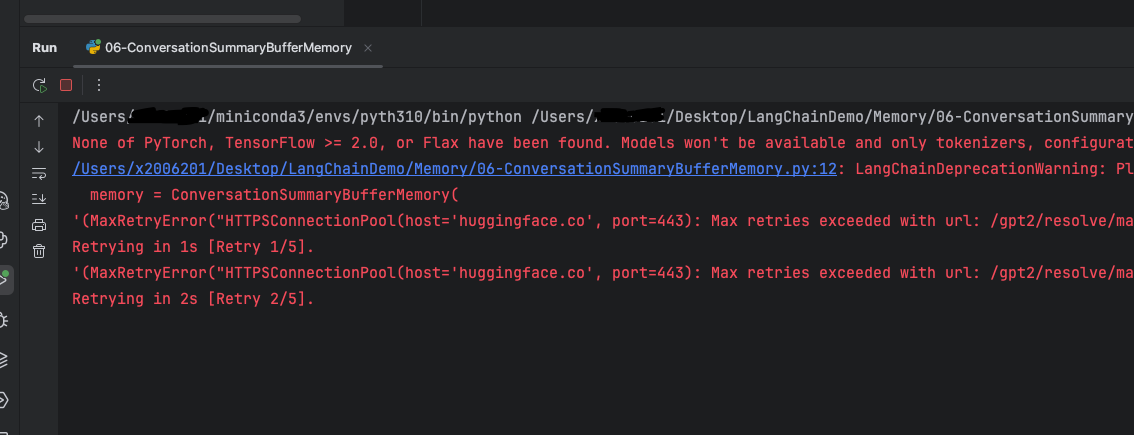The height and width of the screenshot is (435, 1134).
Task: Click the "memory = ConversationSummaryBufferMemory(" line
Action: pos(275,195)
